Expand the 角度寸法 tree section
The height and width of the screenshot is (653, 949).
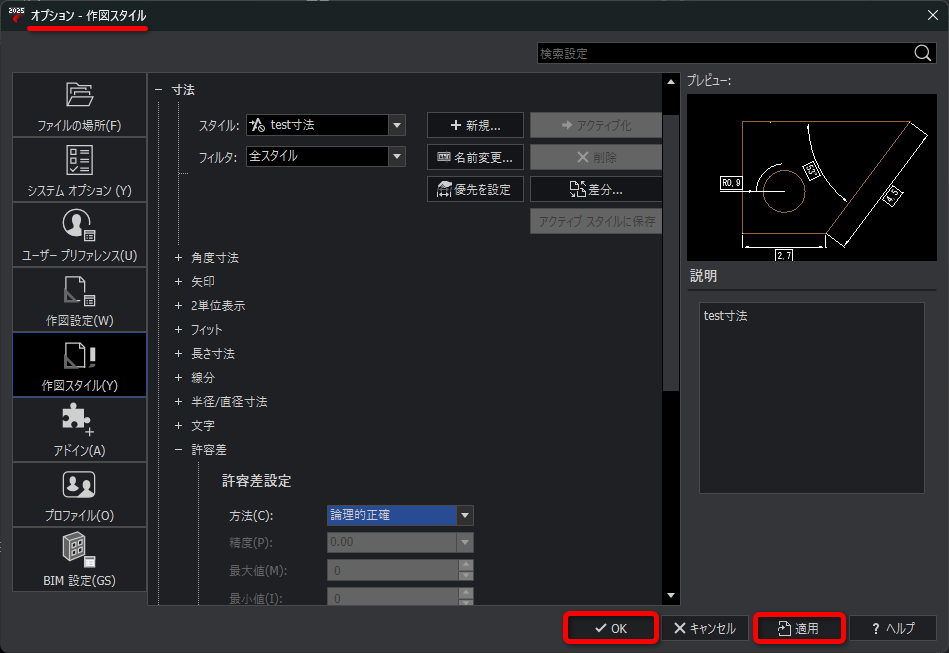click(179, 258)
